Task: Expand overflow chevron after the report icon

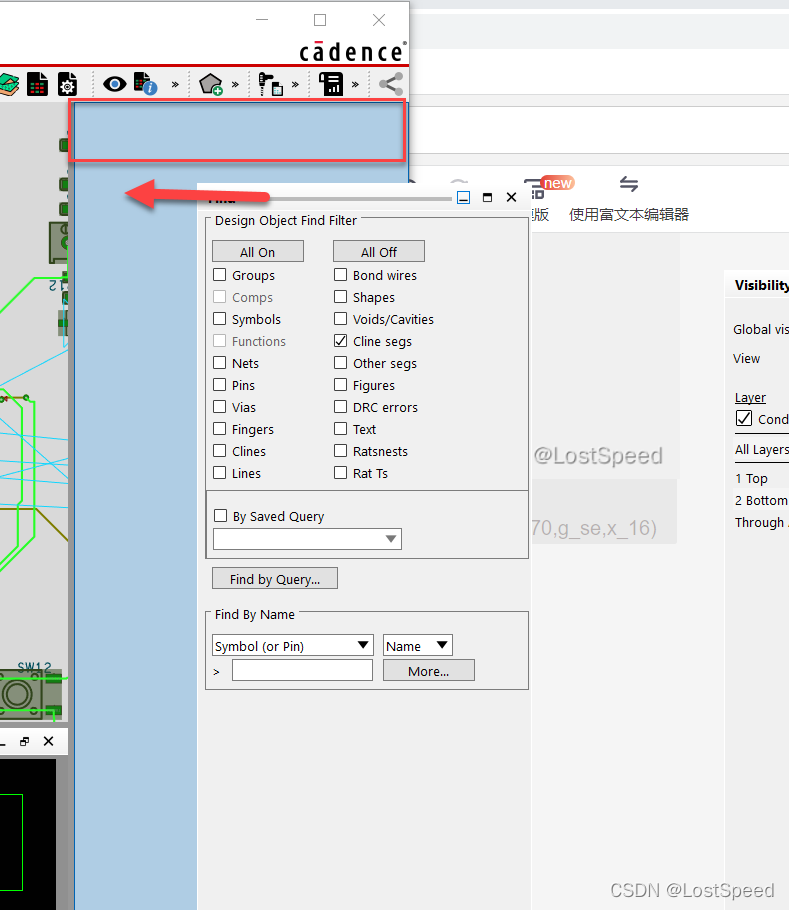Action: tap(355, 85)
